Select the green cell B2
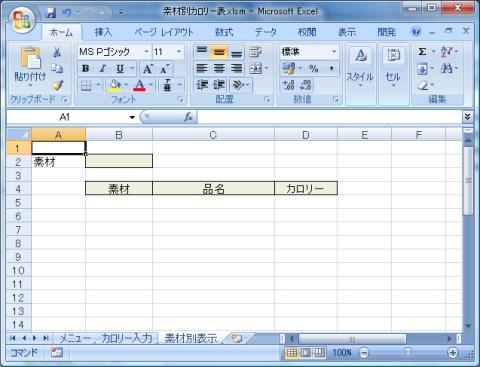The height and width of the screenshot is (367, 480). pyautogui.click(x=119, y=161)
